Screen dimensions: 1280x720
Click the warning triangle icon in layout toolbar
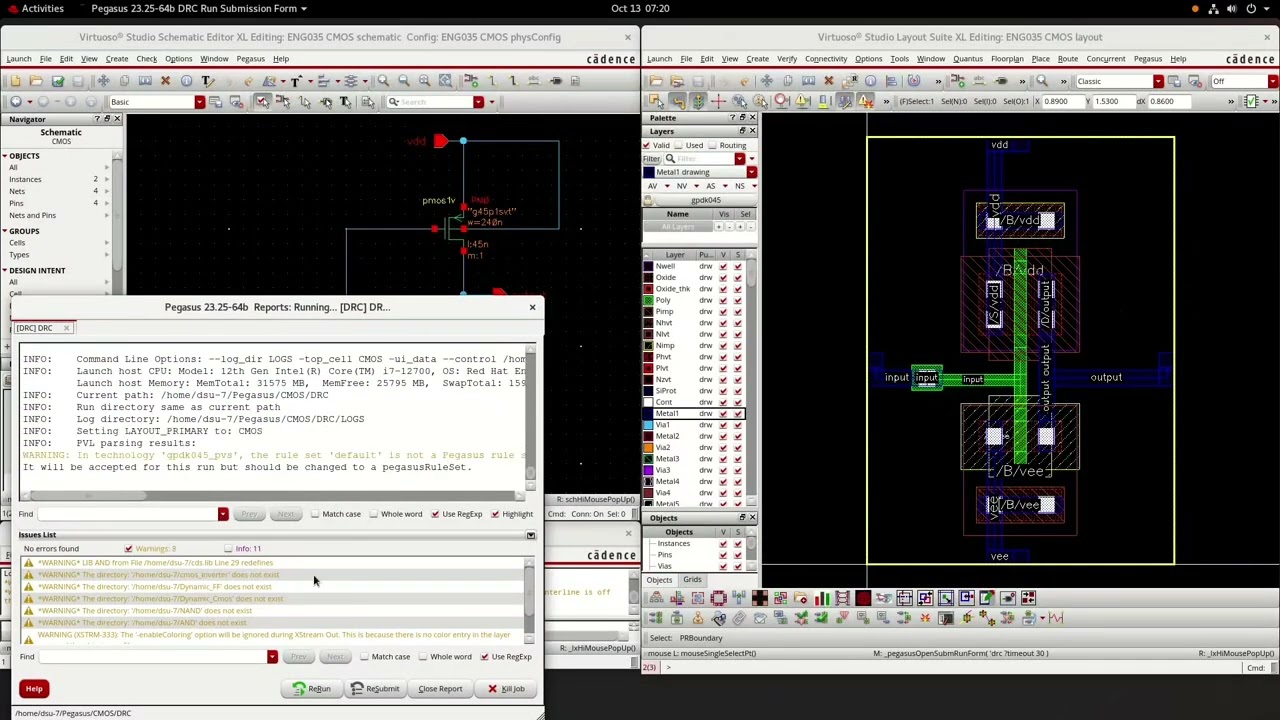801,101
